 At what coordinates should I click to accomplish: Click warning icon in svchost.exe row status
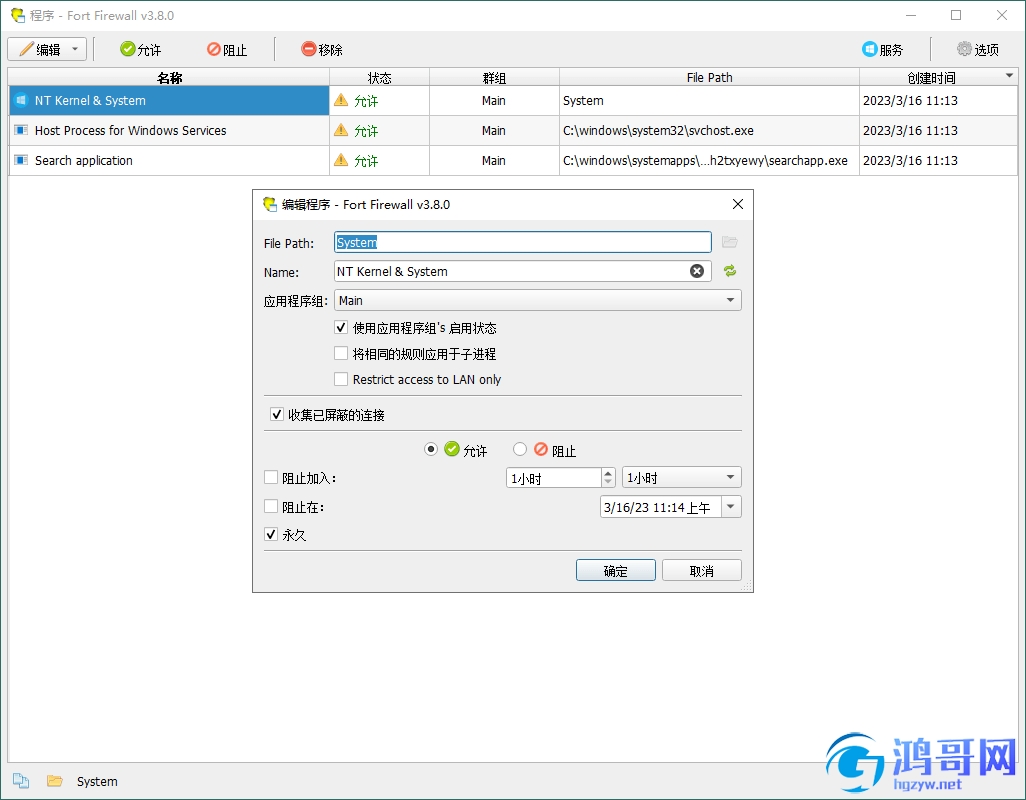click(341, 130)
